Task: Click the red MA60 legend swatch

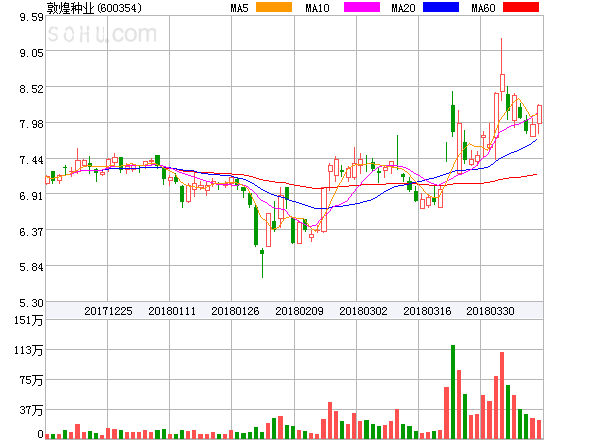Action: pos(521,7)
